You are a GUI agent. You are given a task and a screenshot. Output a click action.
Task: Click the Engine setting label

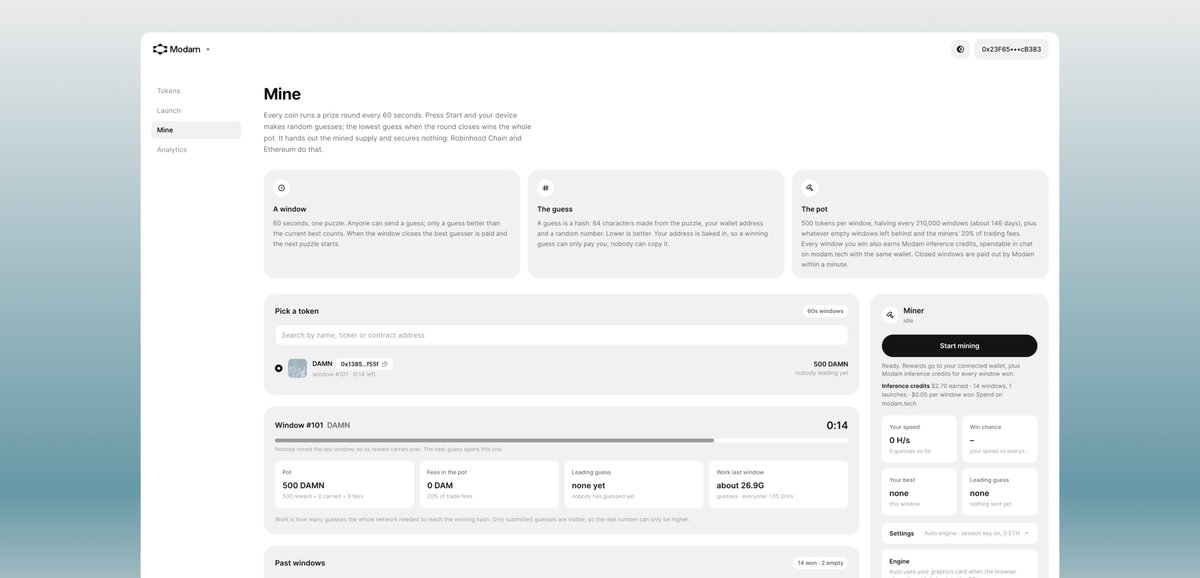tap(899, 561)
